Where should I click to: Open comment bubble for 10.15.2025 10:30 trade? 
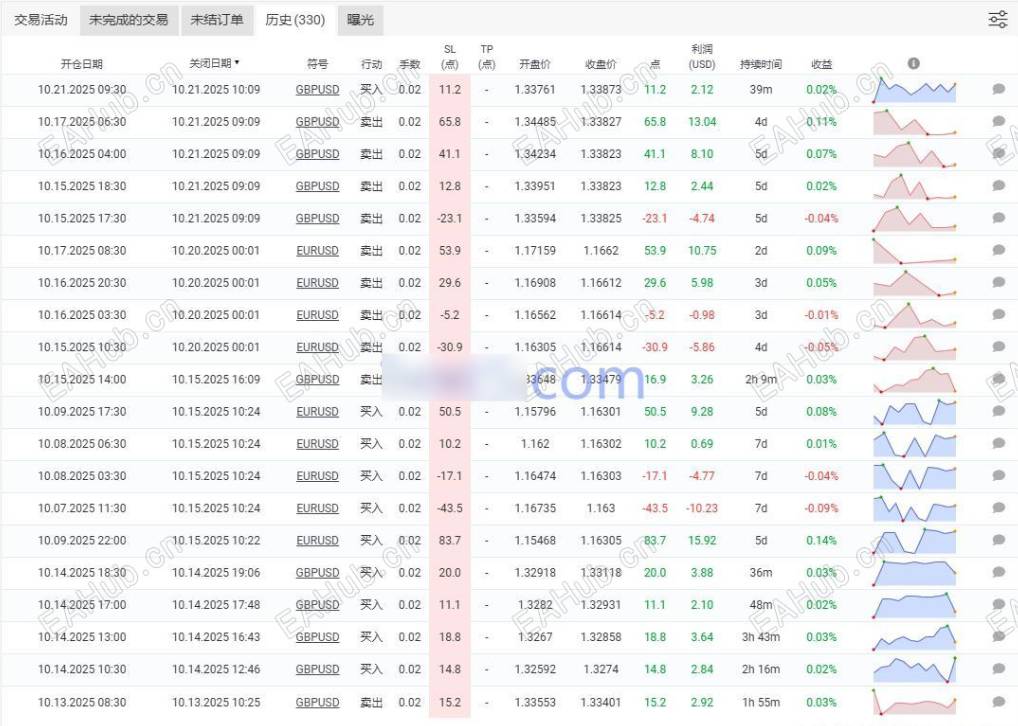(x=999, y=347)
